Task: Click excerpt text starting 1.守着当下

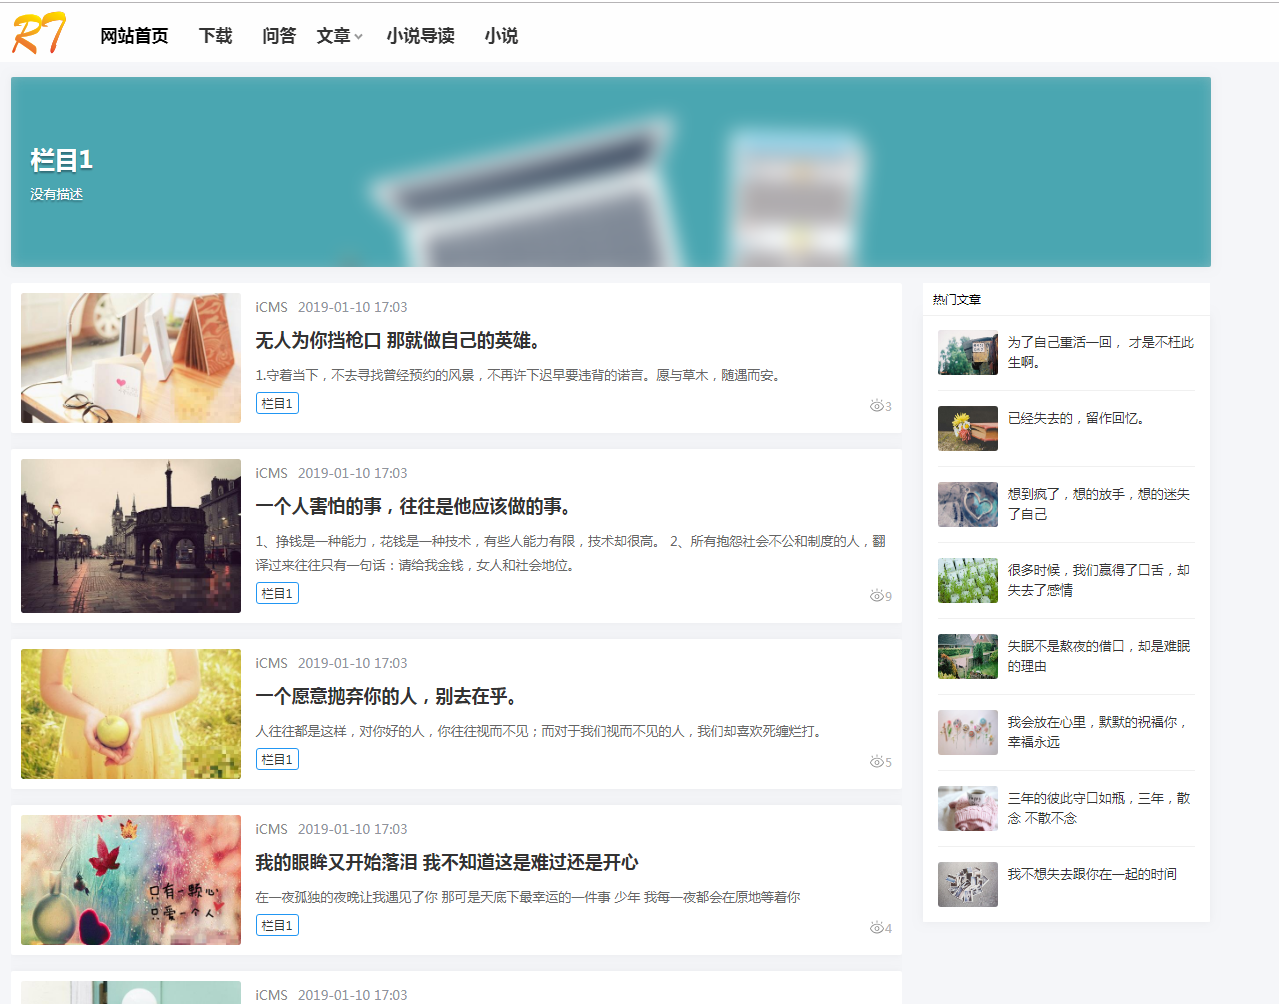Action: pyautogui.click(x=520, y=375)
